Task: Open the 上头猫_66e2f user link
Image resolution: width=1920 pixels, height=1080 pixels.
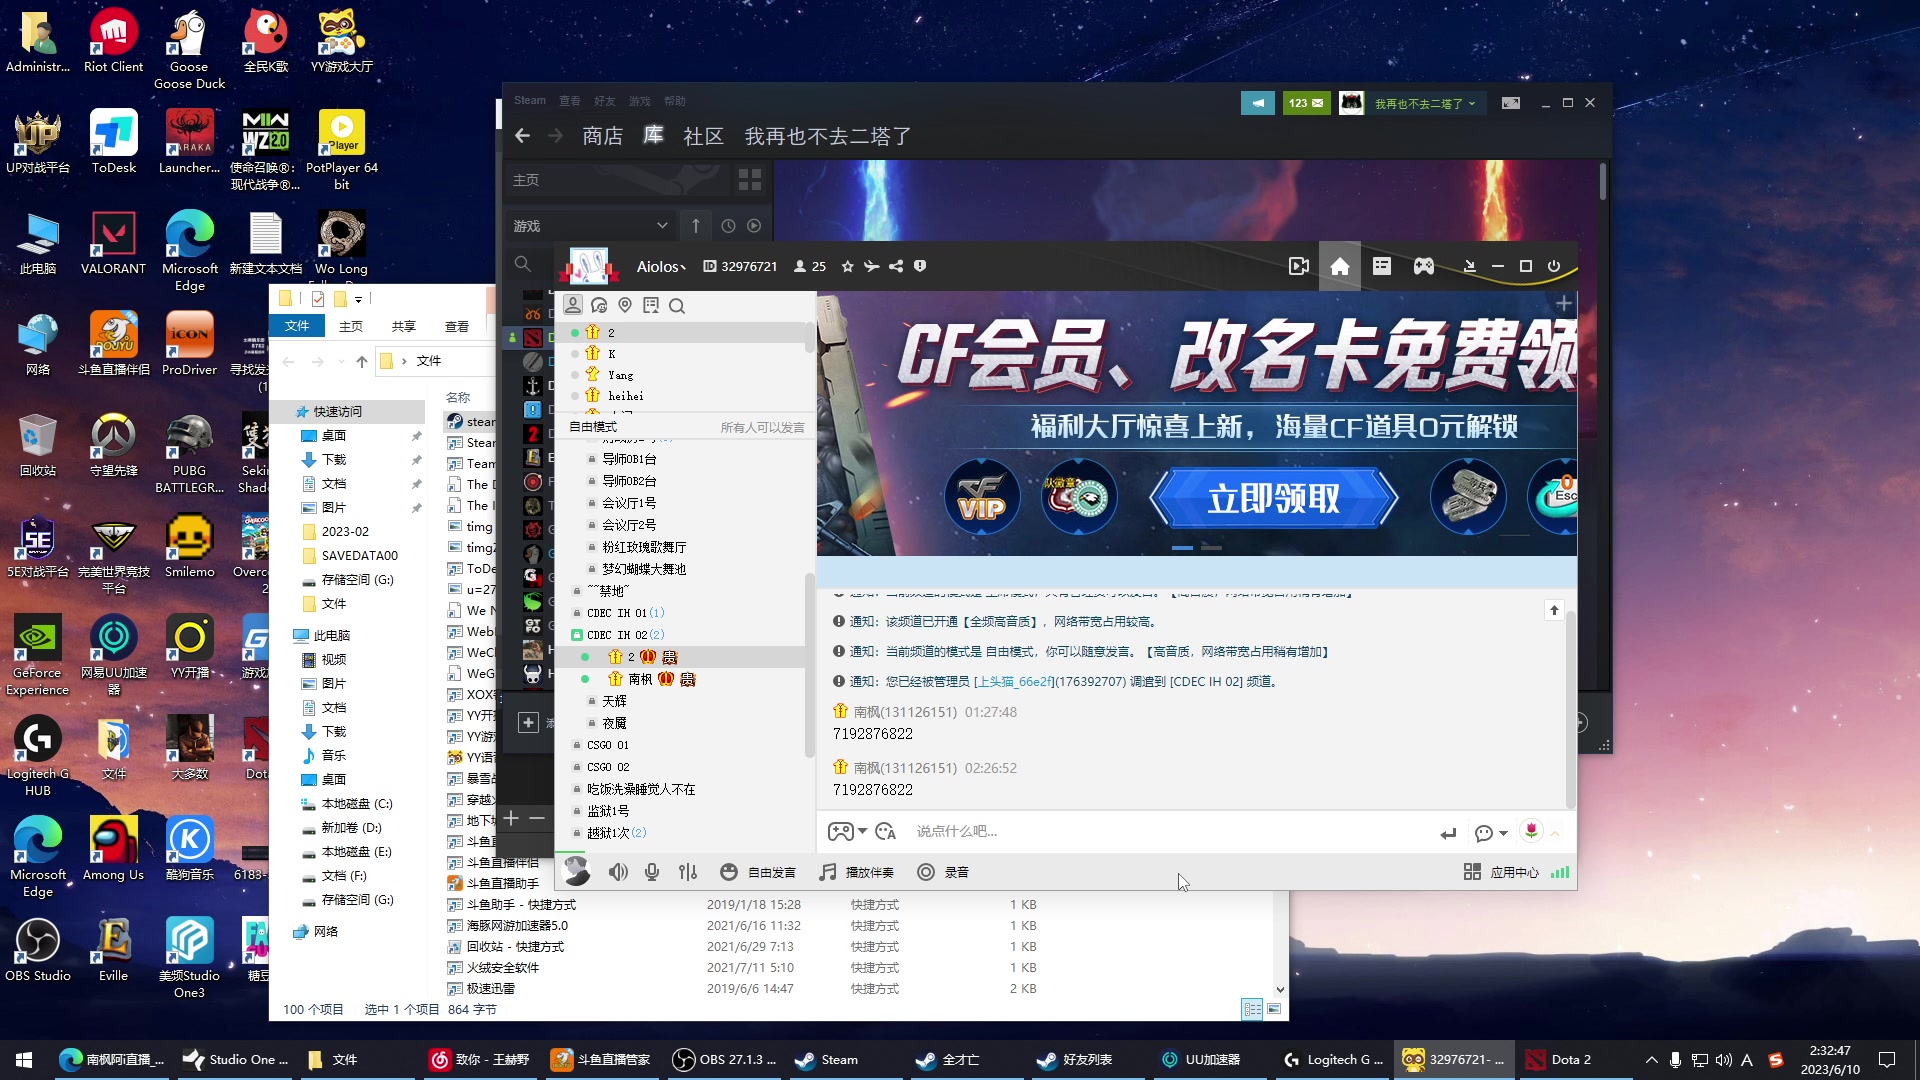Action: 1012,681
